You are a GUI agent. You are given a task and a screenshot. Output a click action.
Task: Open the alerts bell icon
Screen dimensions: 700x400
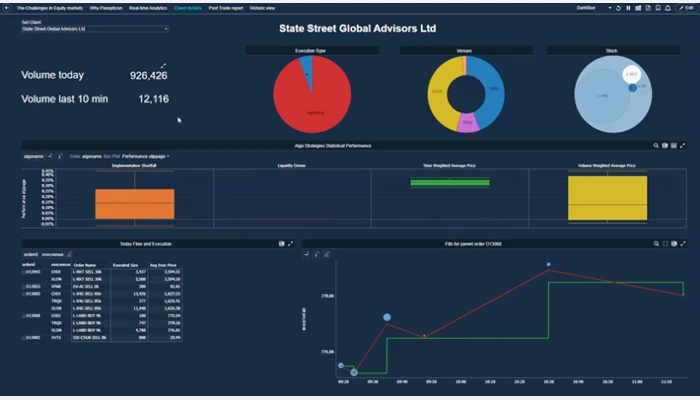pos(667,8)
